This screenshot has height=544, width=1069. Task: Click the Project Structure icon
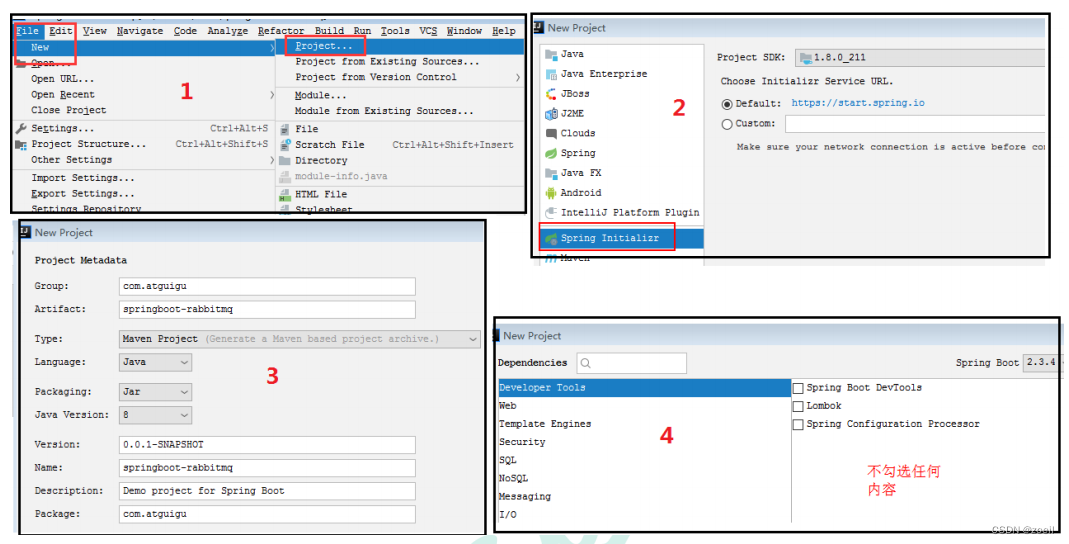[x=21, y=144]
